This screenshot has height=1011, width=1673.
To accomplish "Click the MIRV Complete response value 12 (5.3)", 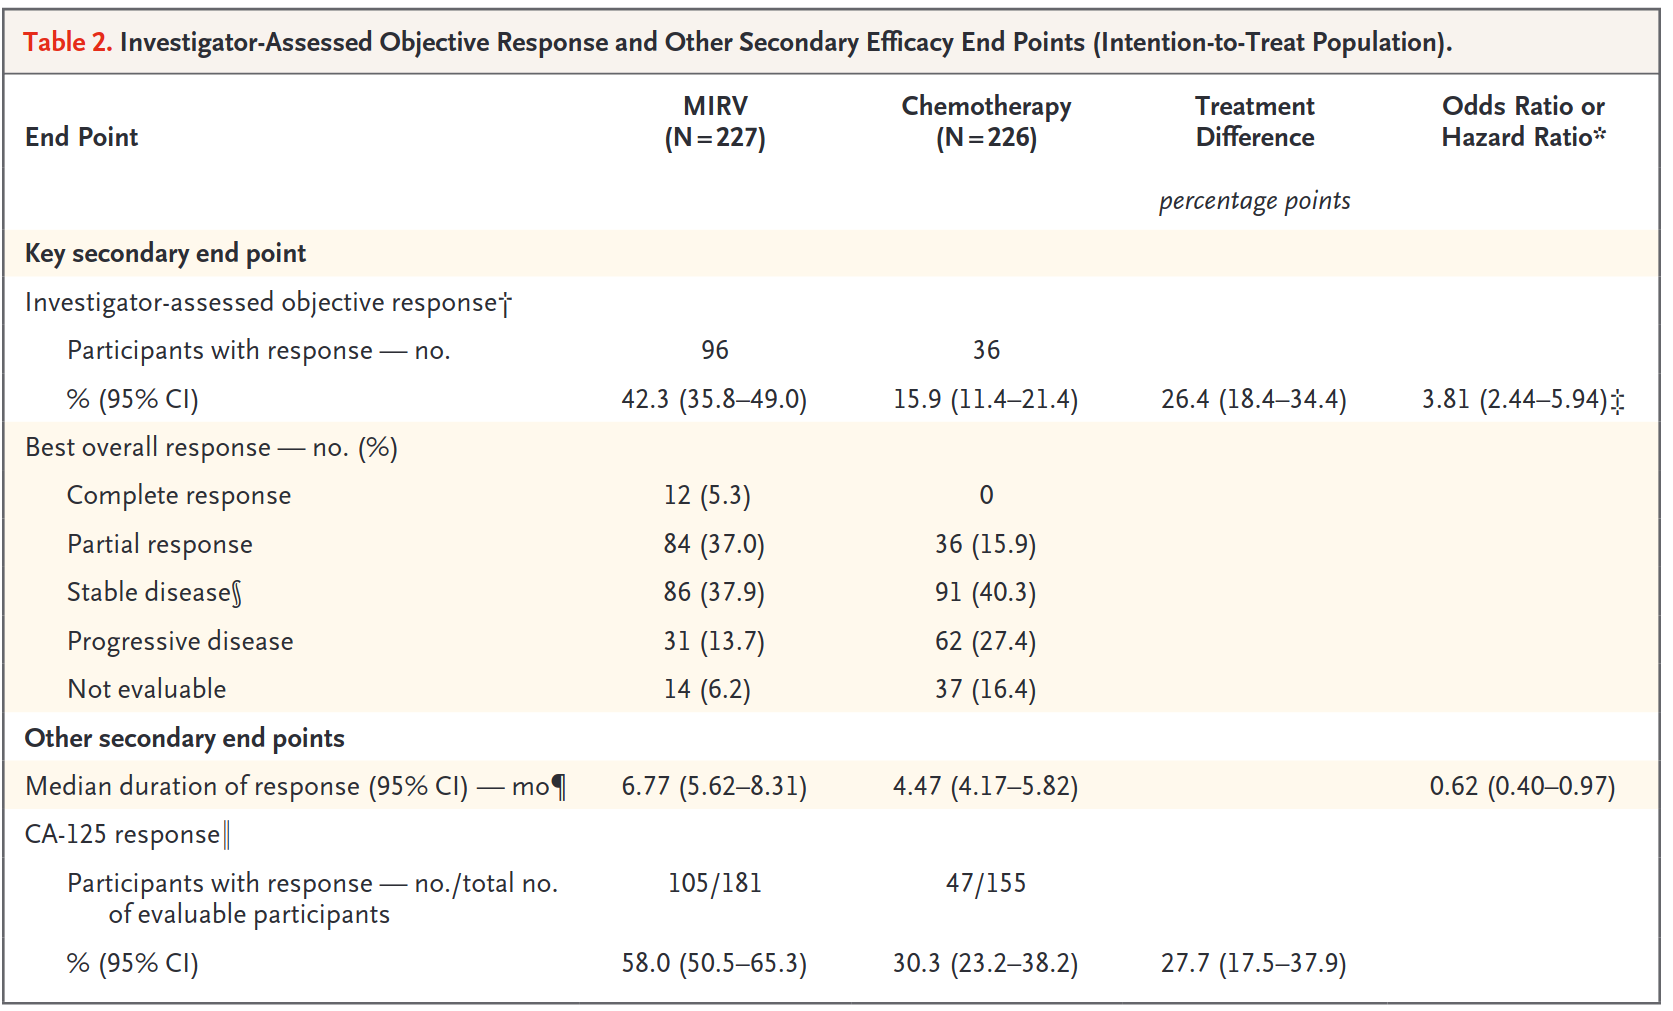I will pos(707,496).
